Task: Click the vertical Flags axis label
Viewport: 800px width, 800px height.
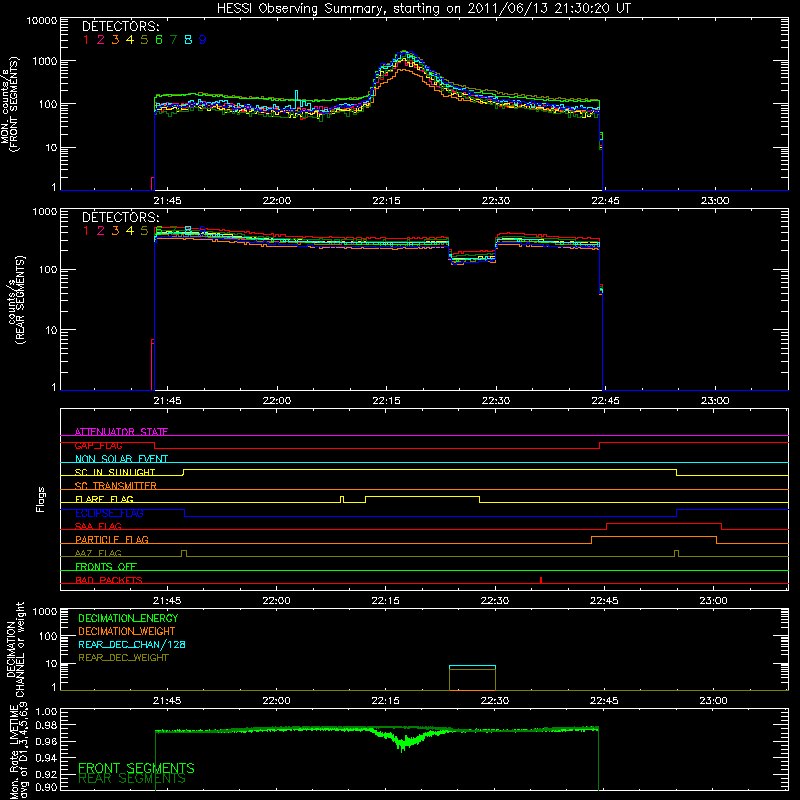Action: click(41, 499)
